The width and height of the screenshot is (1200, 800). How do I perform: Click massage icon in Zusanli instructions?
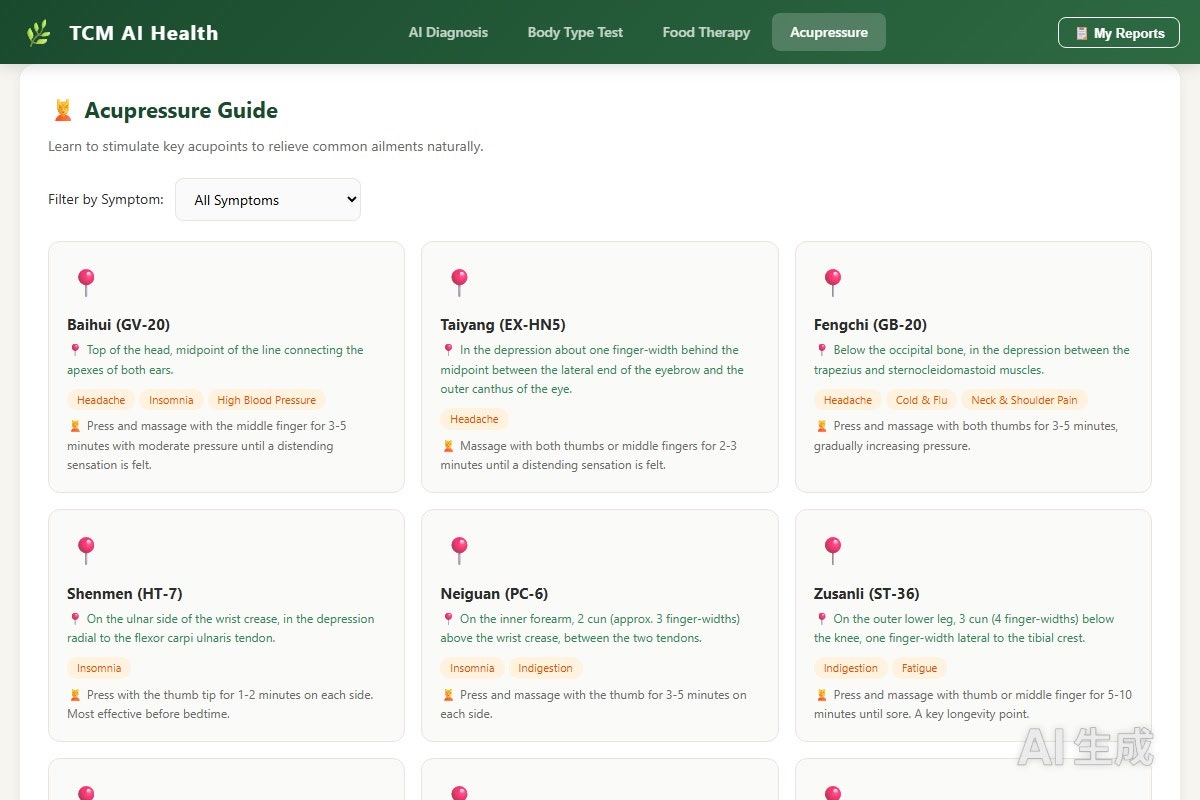coord(821,695)
